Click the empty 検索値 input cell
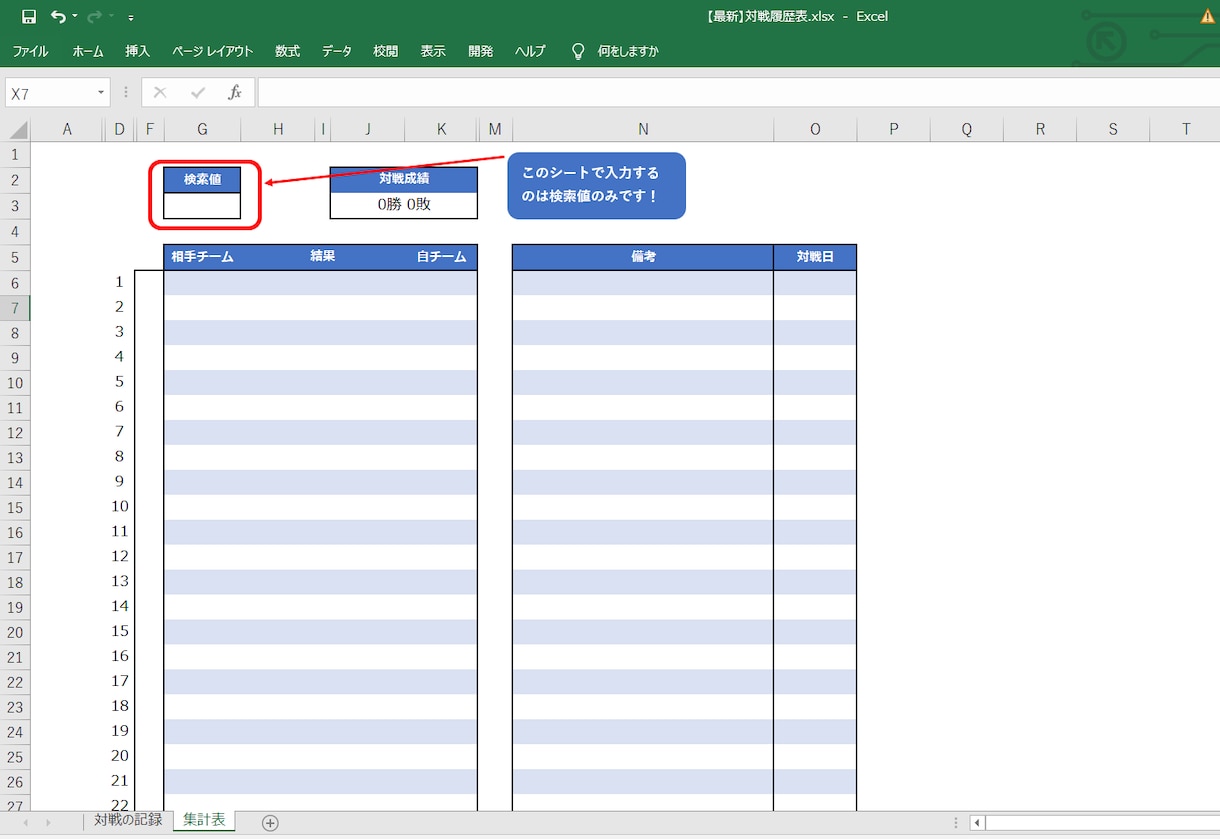The image size is (1220, 839). pyautogui.click(x=202, y=206)
